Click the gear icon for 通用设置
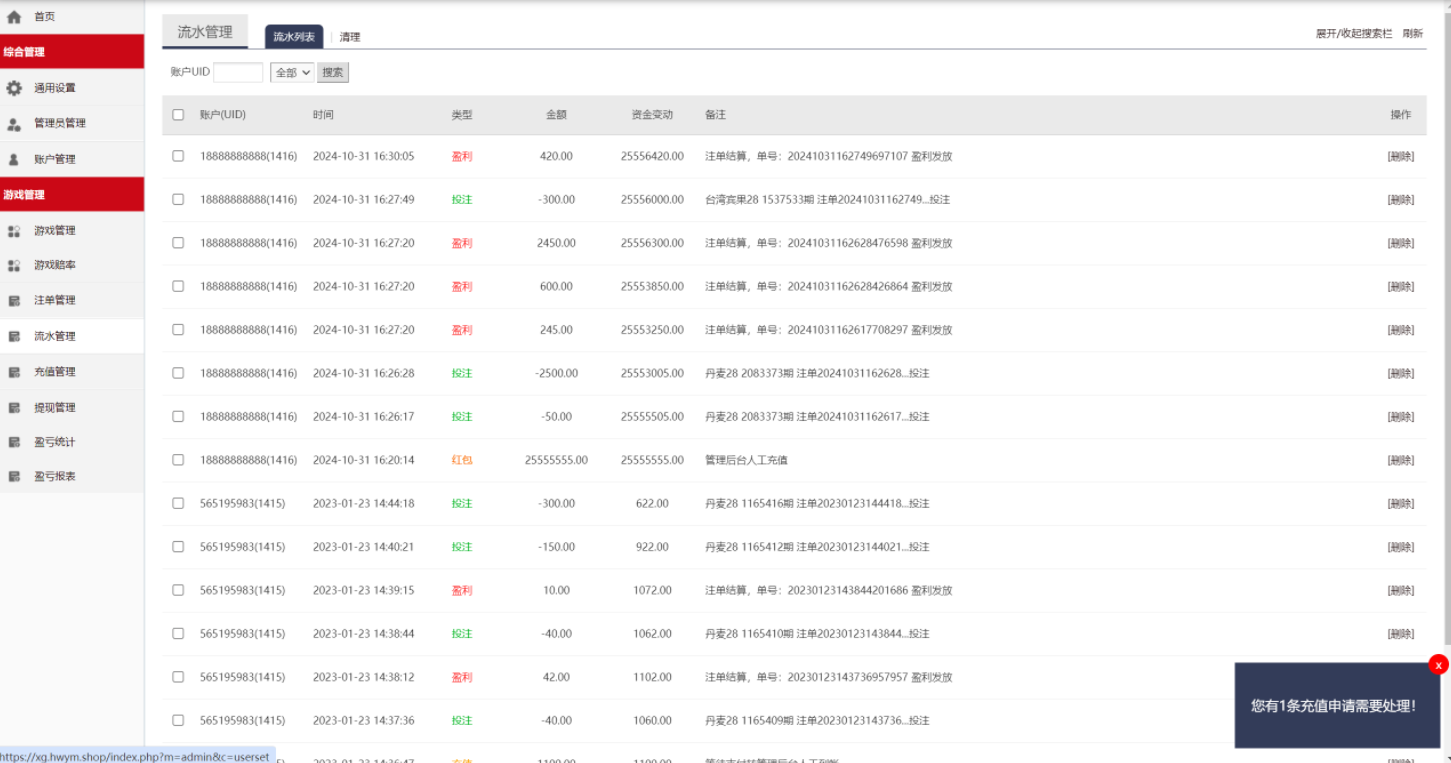The width and height of the screenshot is (1451, 763). [x=14, y=88]
